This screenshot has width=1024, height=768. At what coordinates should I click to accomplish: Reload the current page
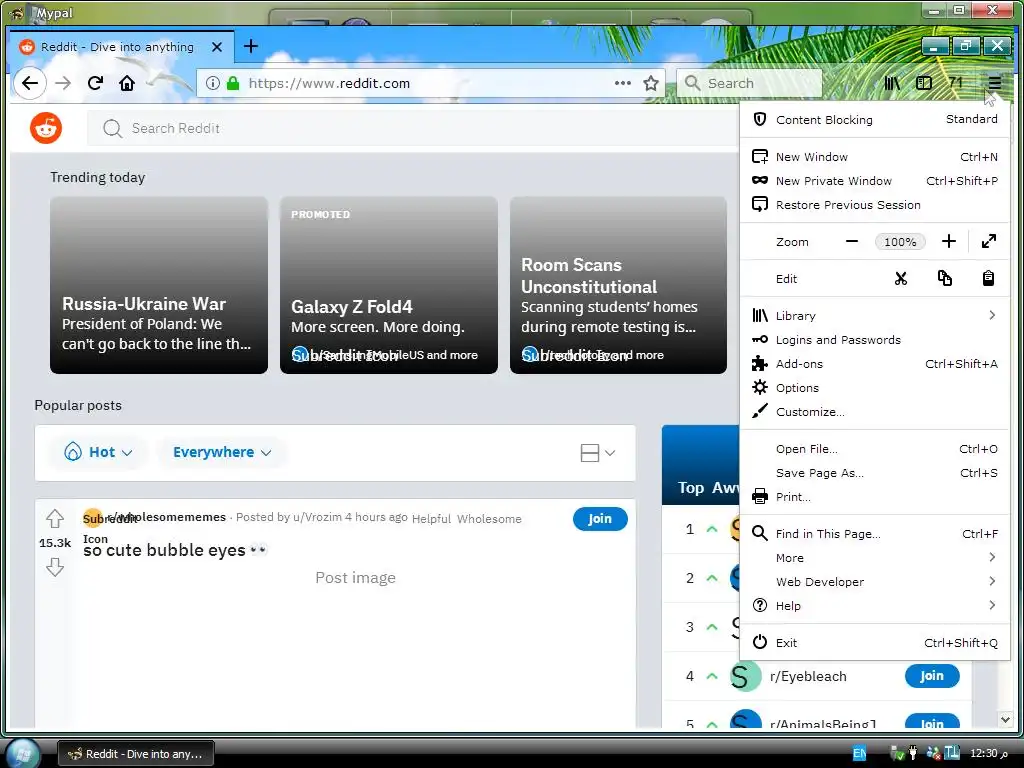(x=95, y=83)
